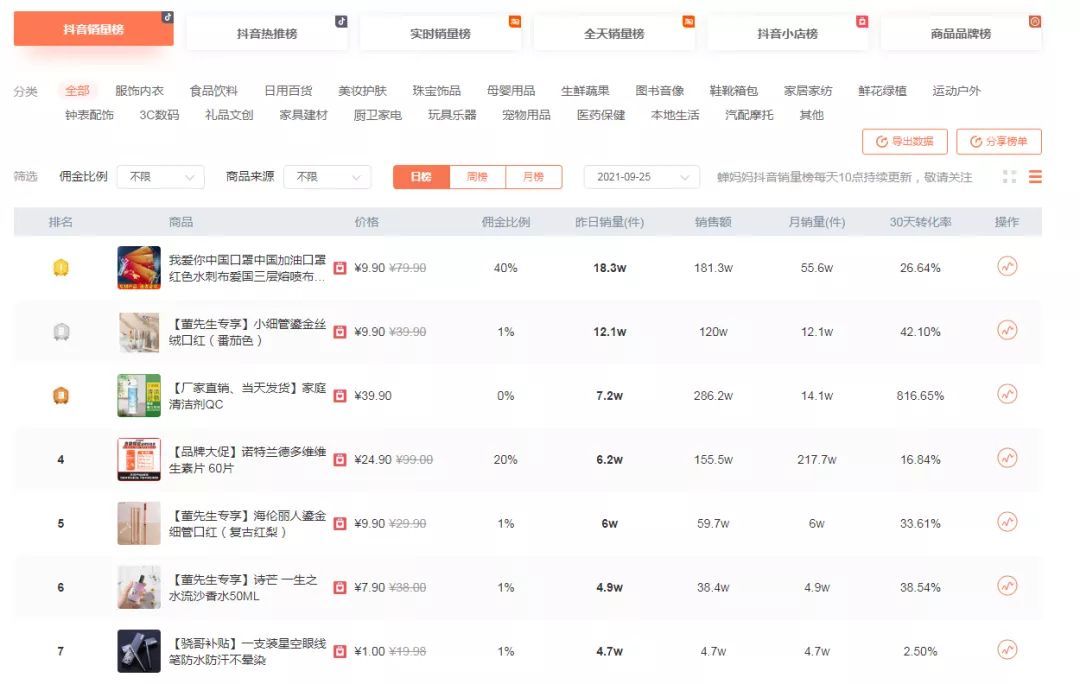Viewport: 1080px width, 684px height.
Task: Filter by 厨卫家电 category
Action: [377, 114]
